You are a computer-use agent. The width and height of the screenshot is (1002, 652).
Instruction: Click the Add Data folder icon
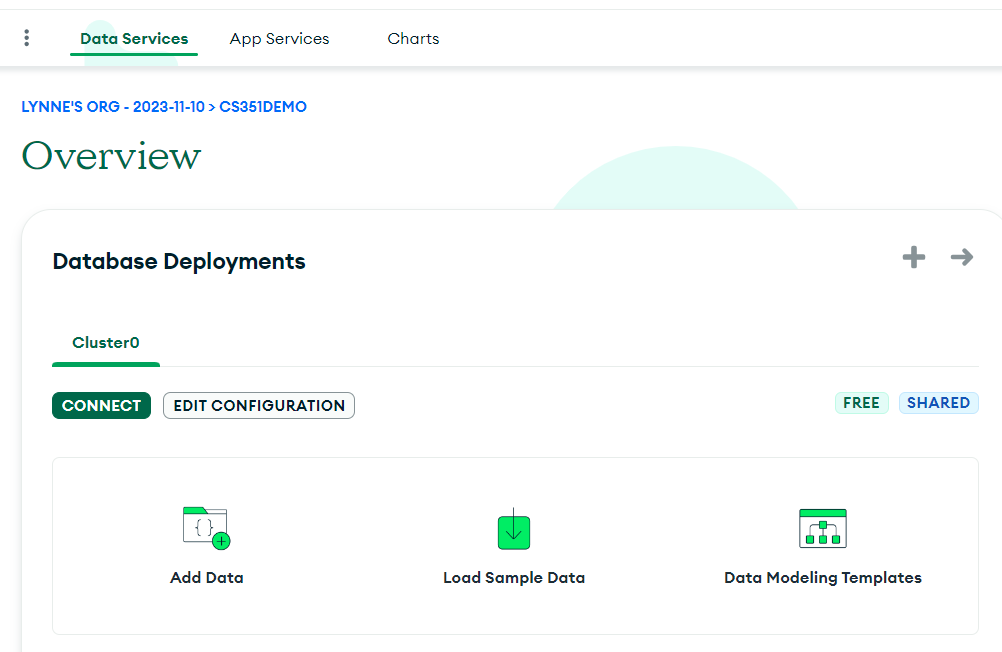click(x=206, y=527)
